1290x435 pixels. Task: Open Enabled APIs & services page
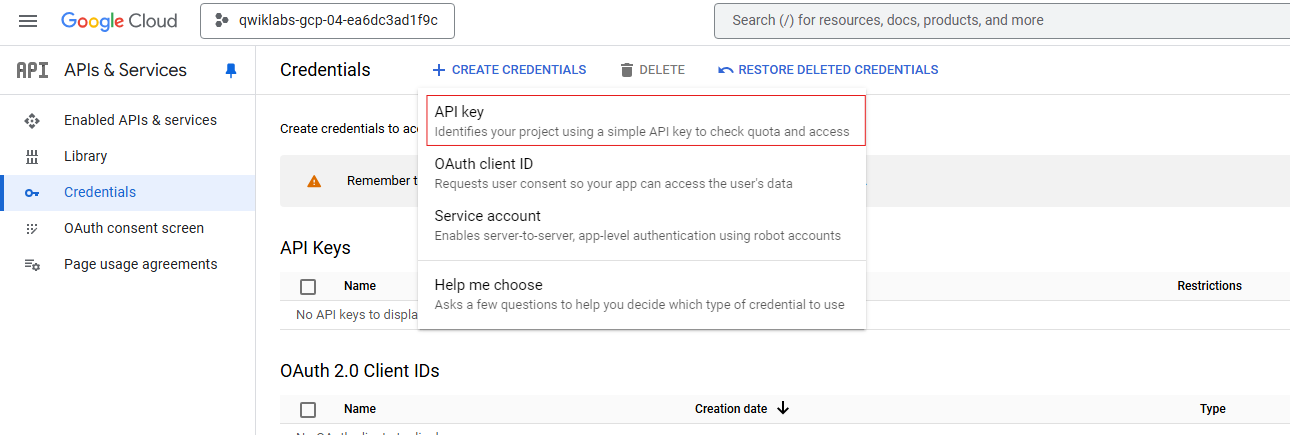(140, 120)
